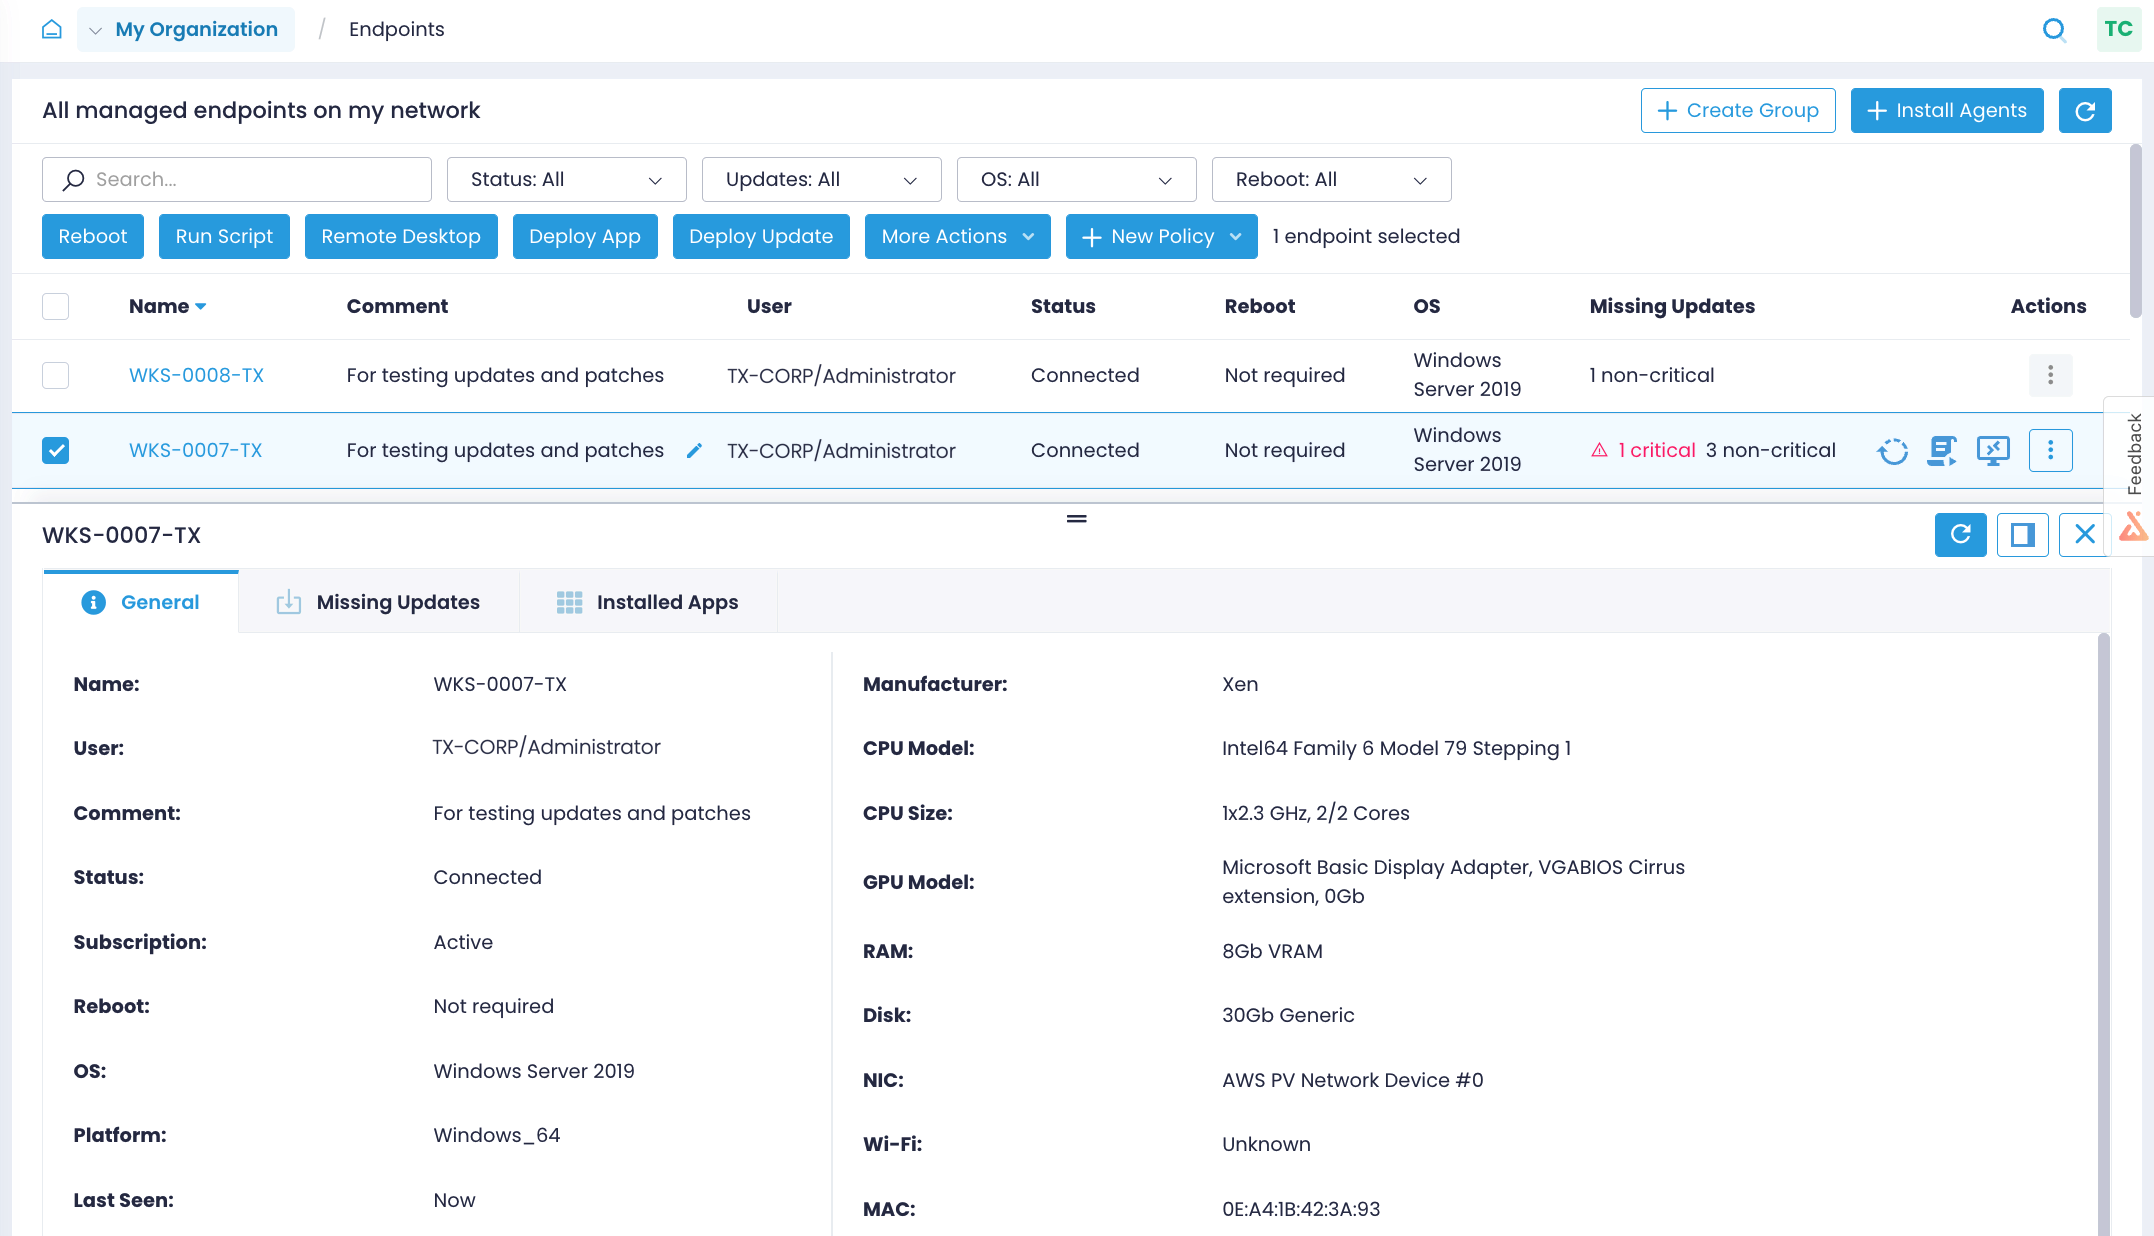Viewport: 2154px width, 1236px height.
Task: Switch to the General tab
Action: pos(141,602)
